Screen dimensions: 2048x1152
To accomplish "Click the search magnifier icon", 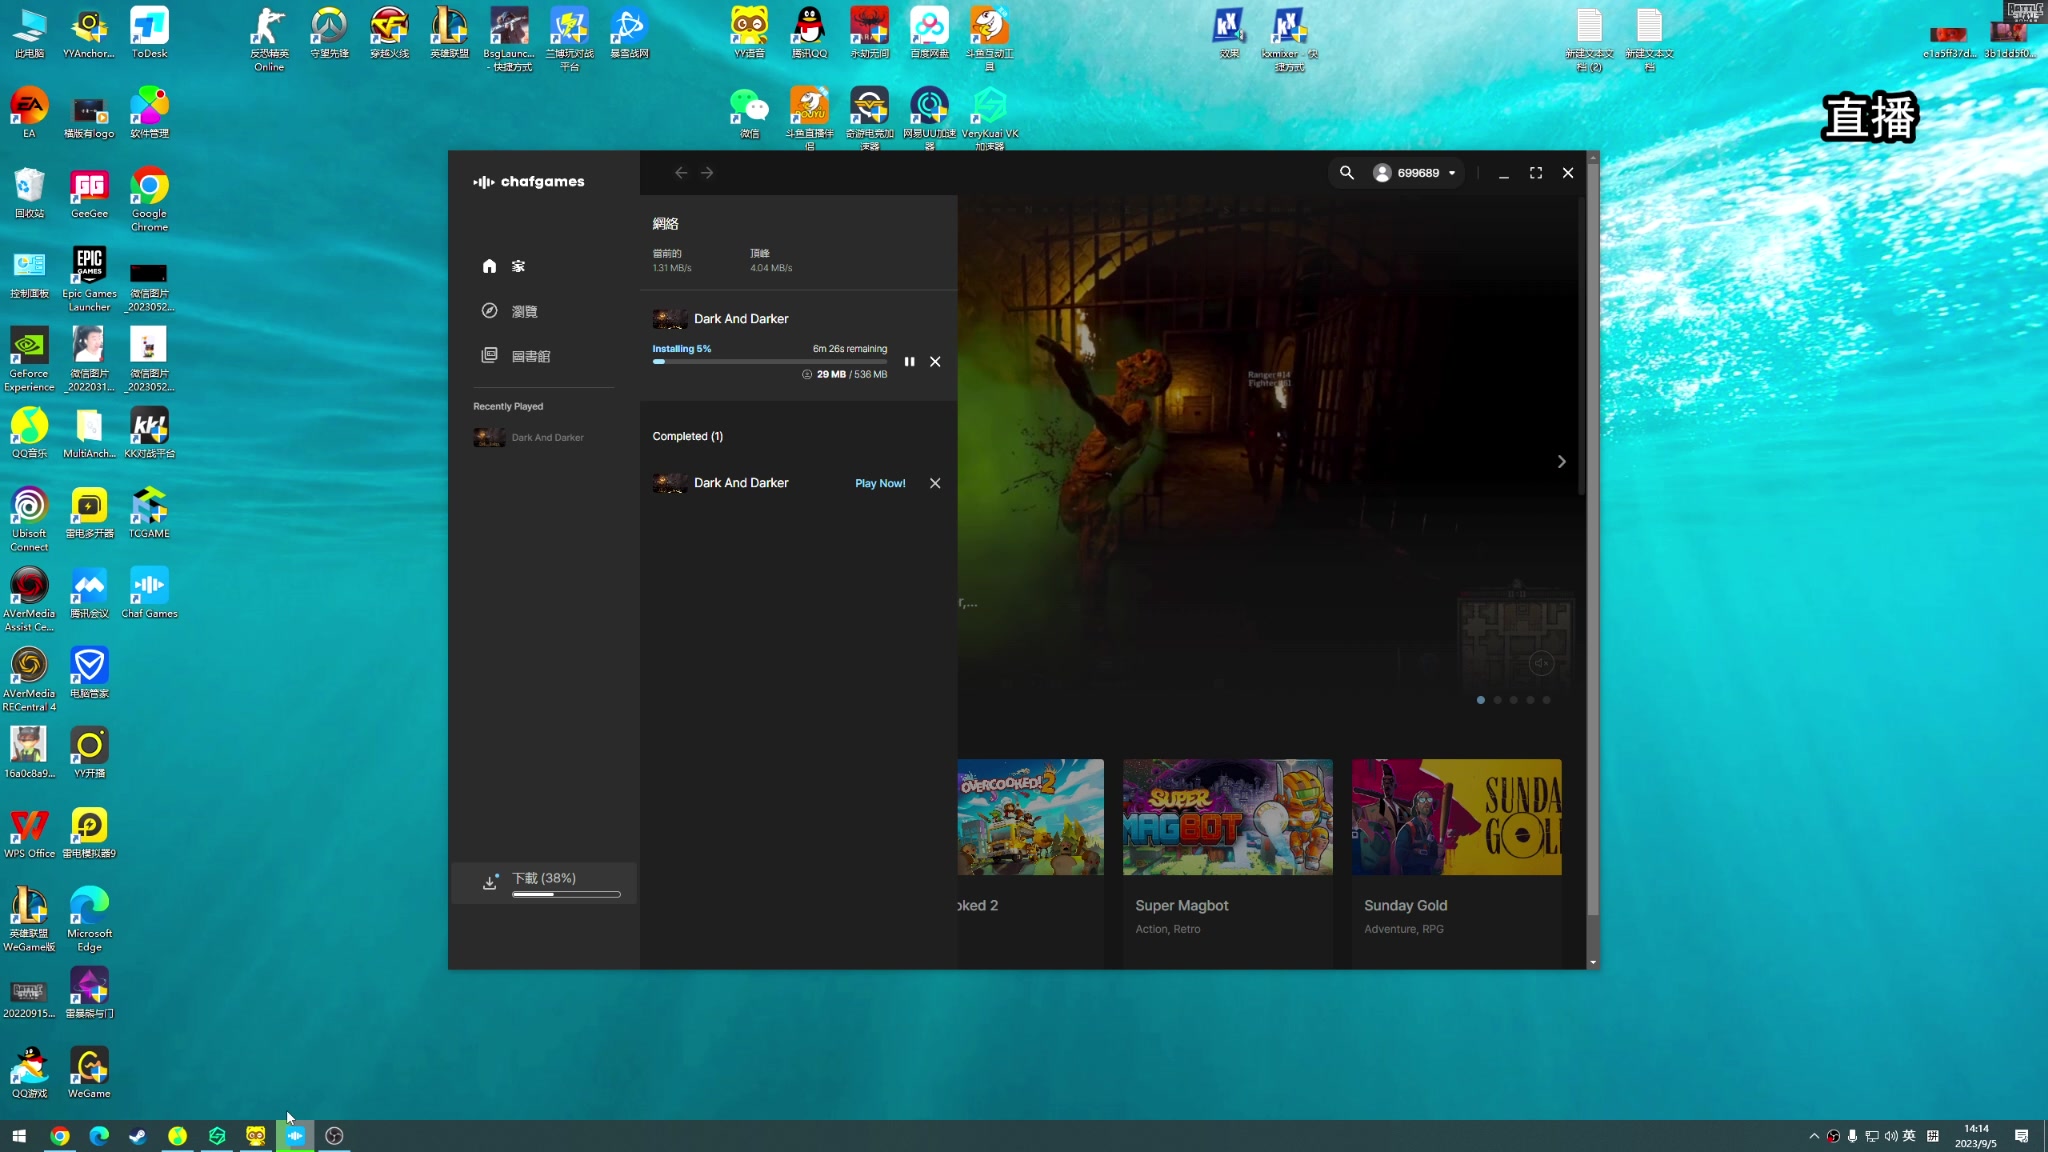I will tap(1347, 173).
